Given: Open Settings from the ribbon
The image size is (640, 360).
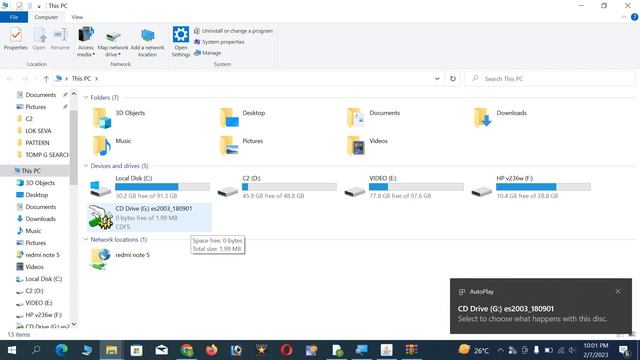Looking at the screenshot, I should click(x=181, y=42).
